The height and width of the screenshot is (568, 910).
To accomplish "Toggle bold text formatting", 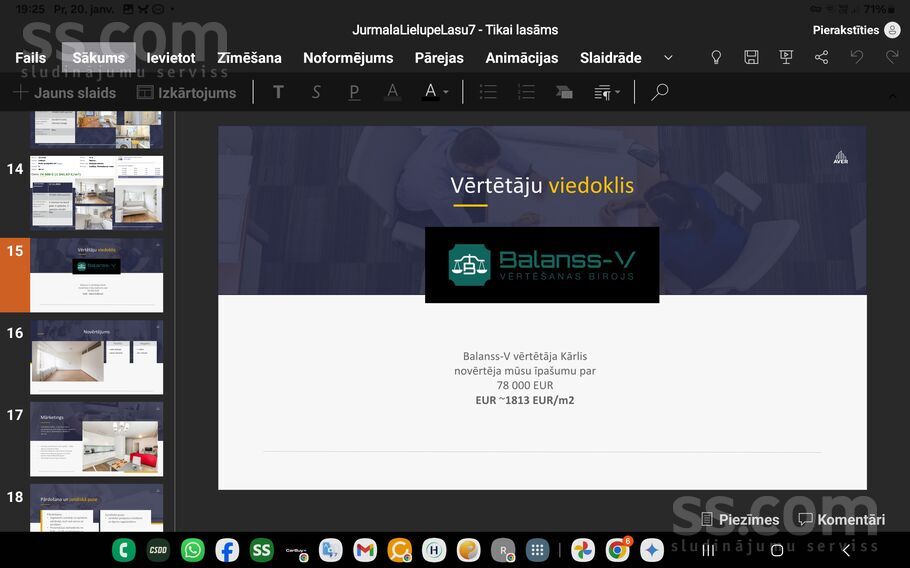I will tap(278, 92).
